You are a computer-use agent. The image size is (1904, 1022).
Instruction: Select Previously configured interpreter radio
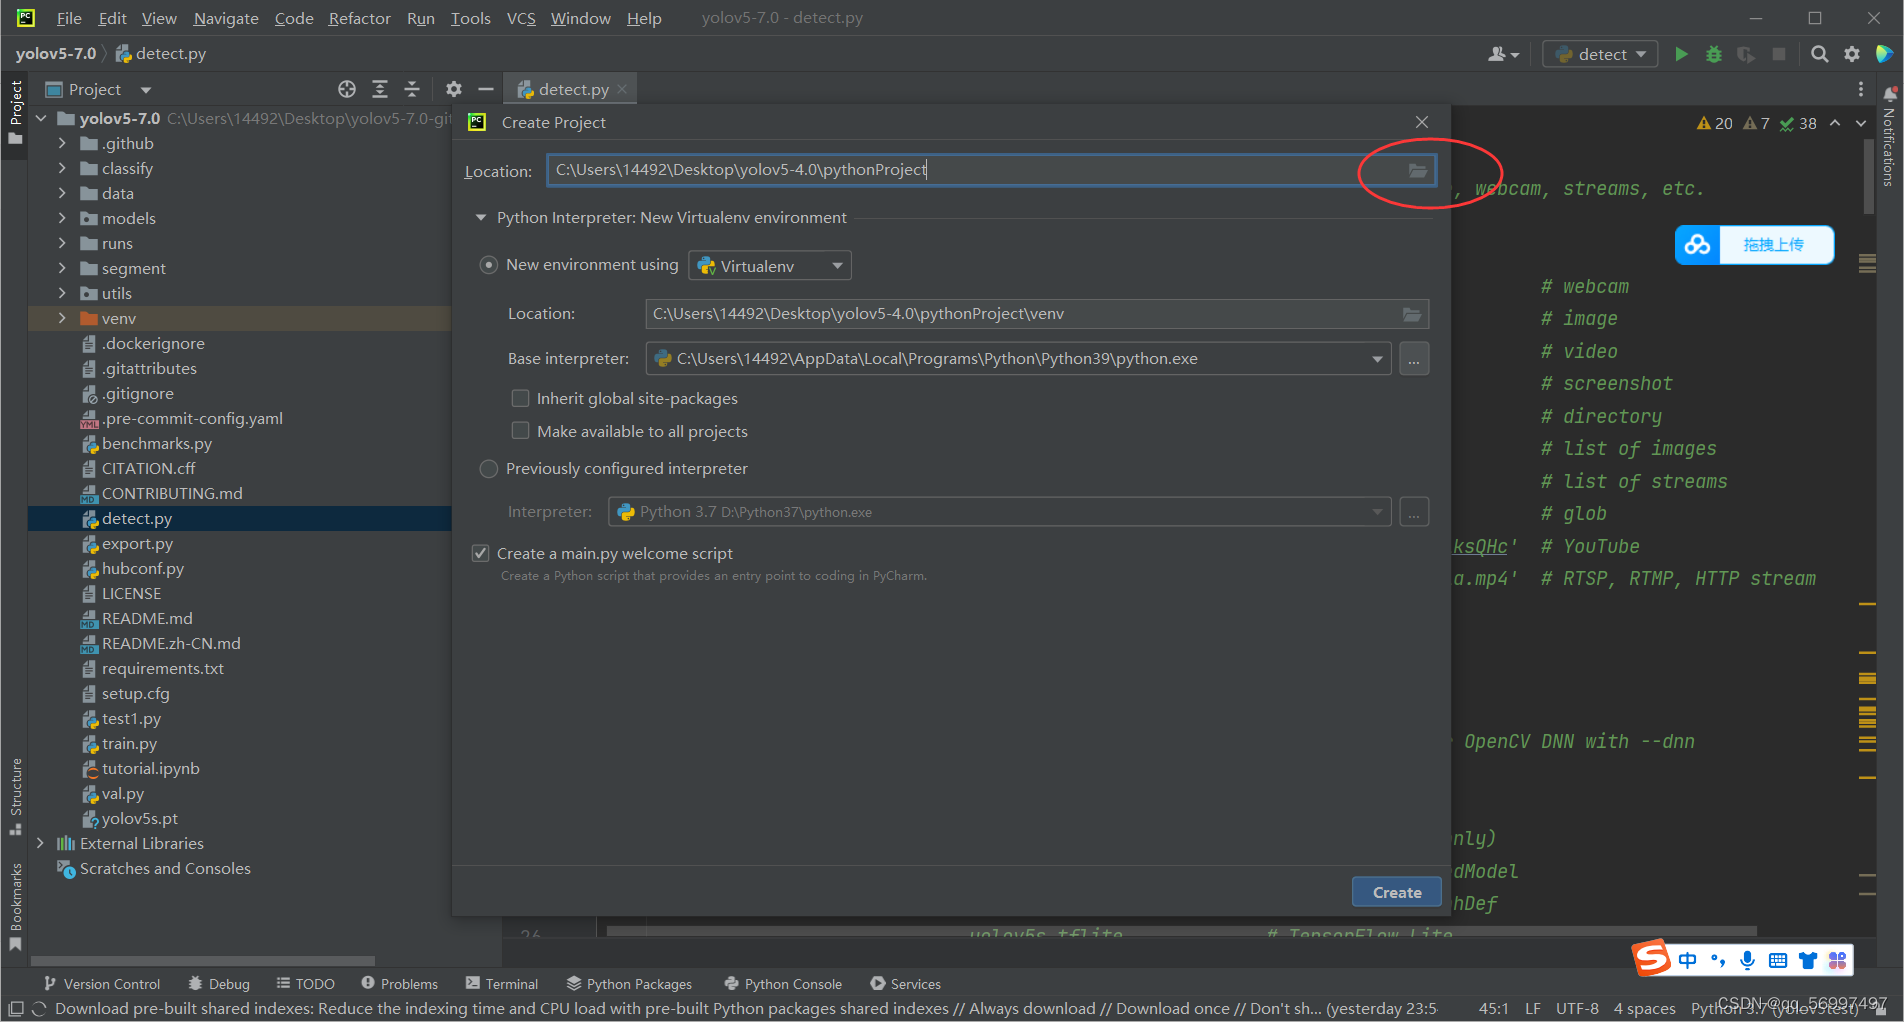489,469
